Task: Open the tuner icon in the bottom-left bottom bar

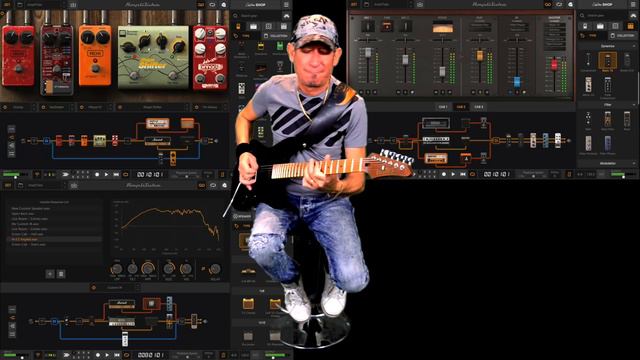Action: 37,355
